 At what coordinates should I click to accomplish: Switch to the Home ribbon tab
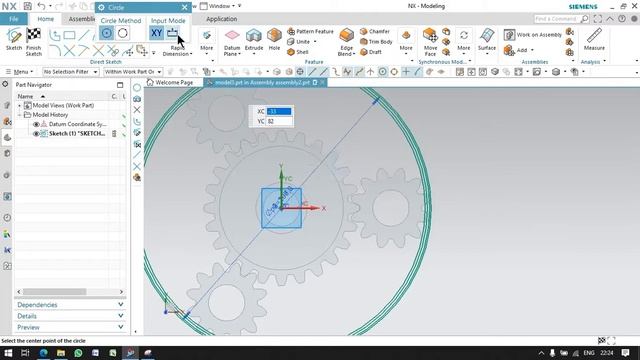click(46, 19)
